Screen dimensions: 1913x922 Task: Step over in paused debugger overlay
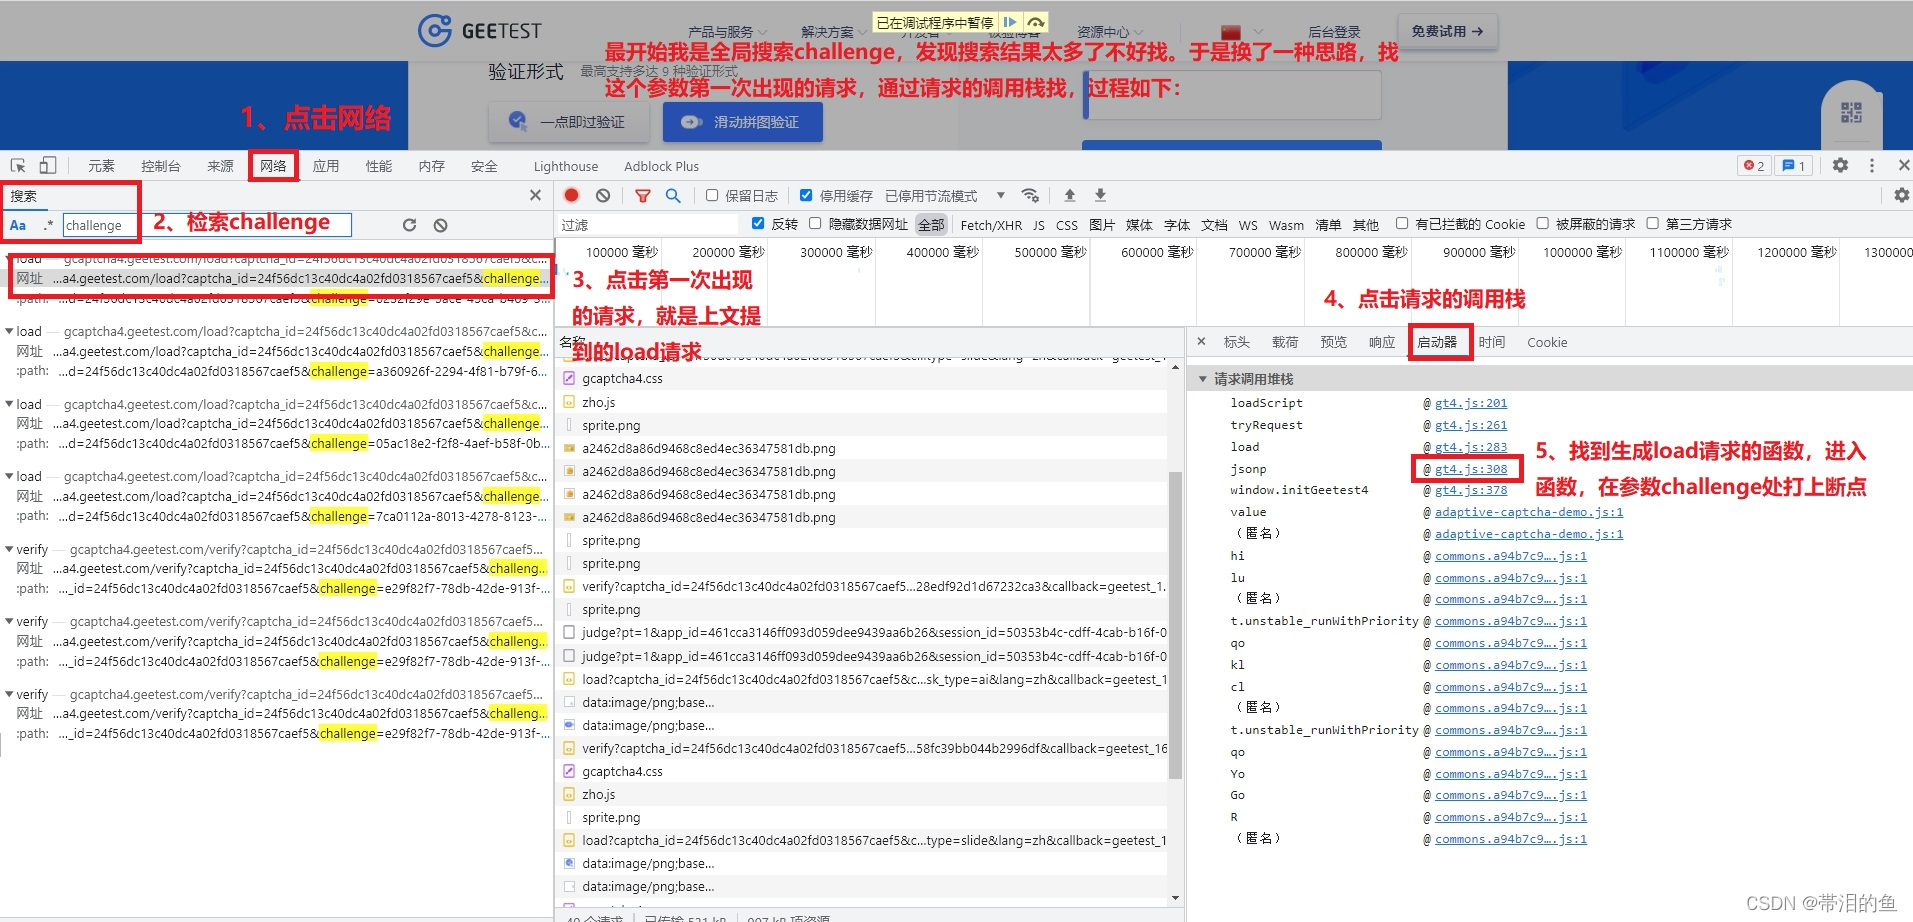click(1036, 22)
